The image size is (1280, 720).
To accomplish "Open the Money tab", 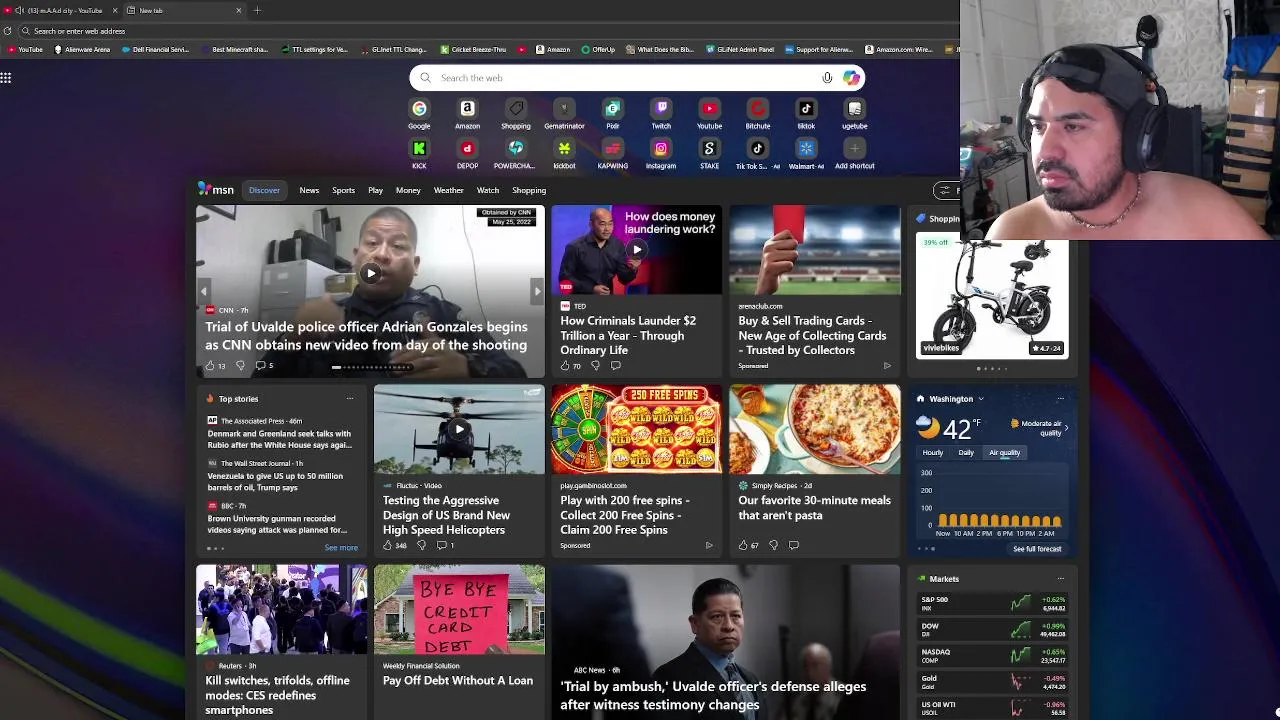I will [x=408, y=190].
